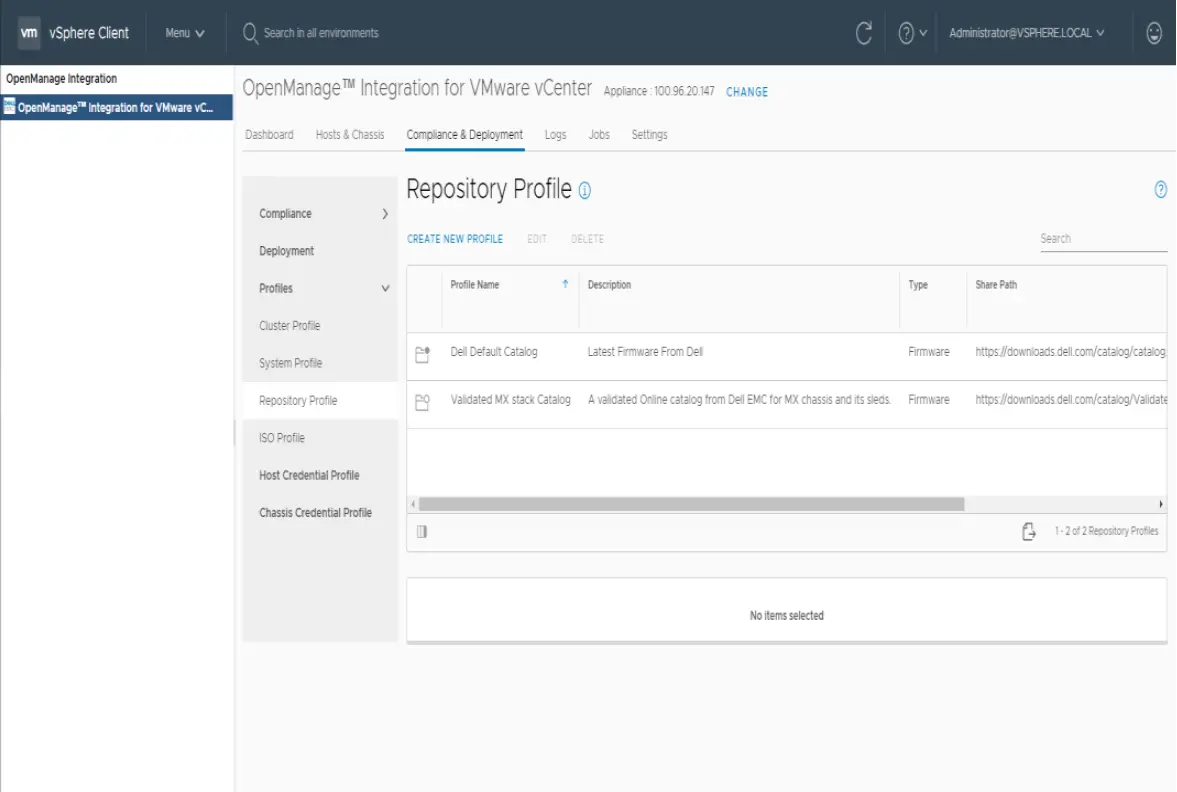1177x792 pixels.
Task: Select the Compliance & Deployment tab
Action: [465, 135]
